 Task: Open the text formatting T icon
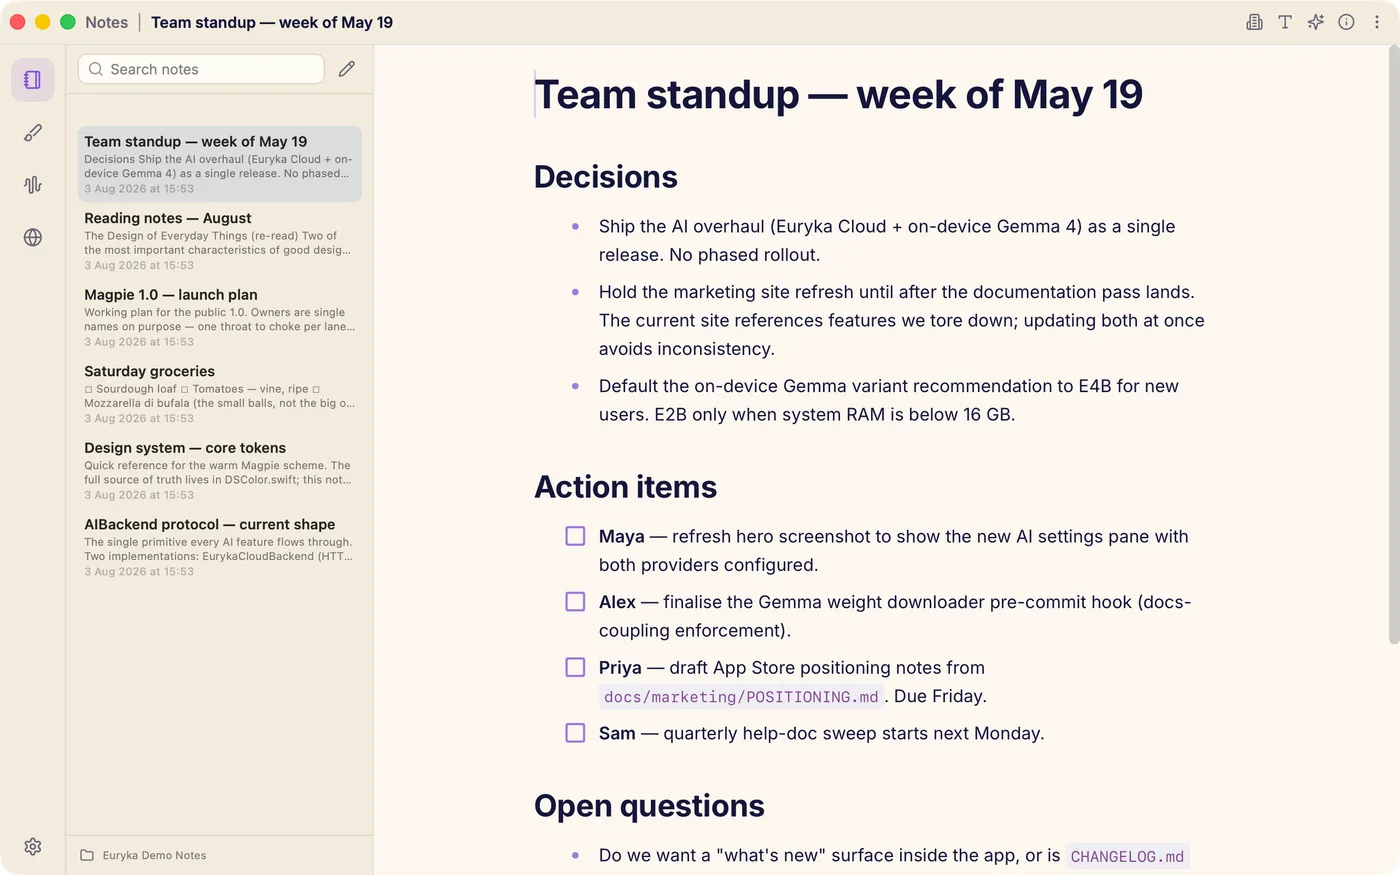[x=1285, y=22]
